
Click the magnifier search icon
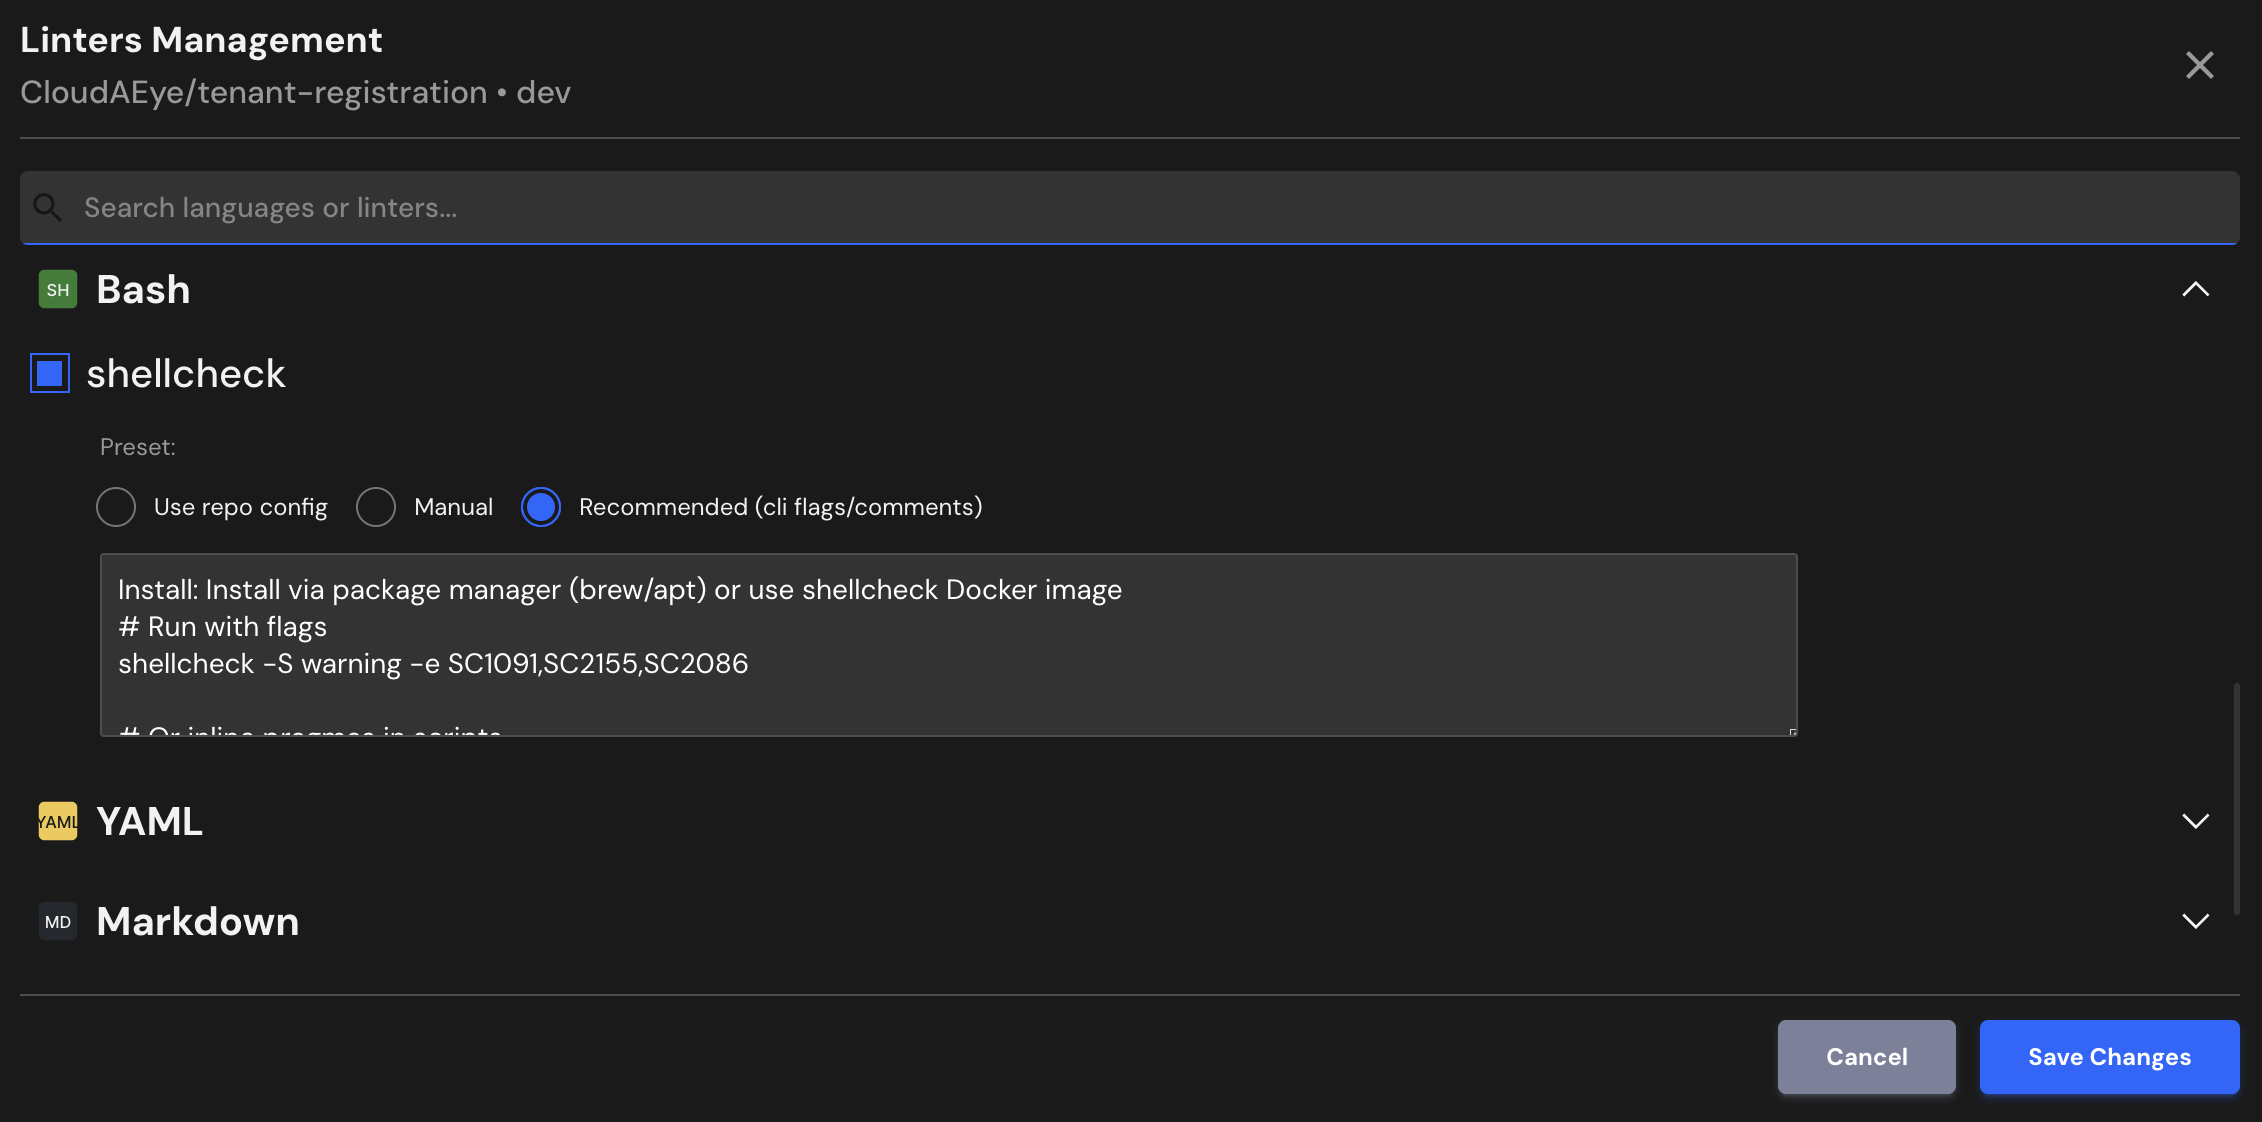click(47, 207)
